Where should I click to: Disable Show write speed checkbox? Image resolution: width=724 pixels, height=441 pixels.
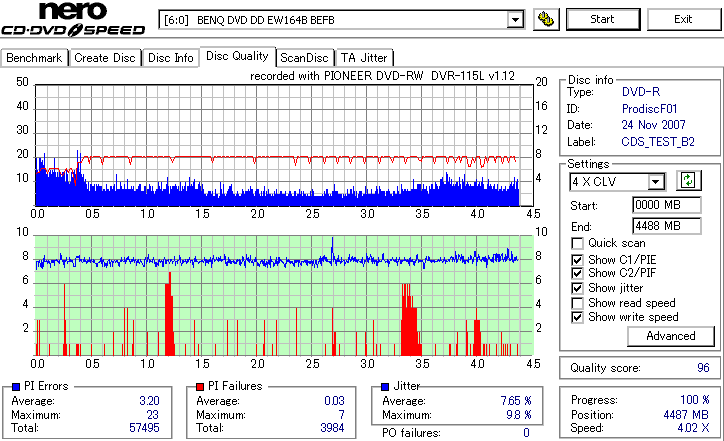point(577,317)
